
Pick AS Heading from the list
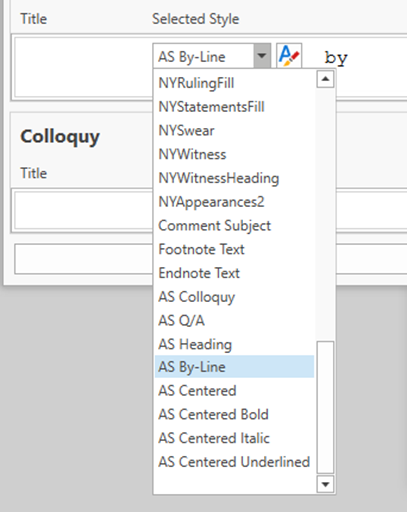pos(235,344)
